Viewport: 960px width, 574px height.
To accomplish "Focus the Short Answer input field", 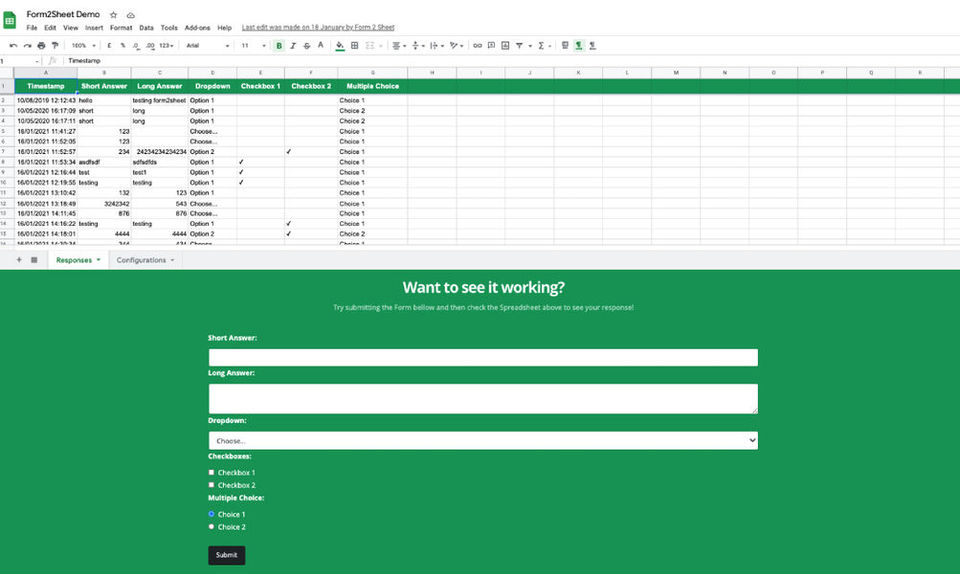I will (483, 357).
